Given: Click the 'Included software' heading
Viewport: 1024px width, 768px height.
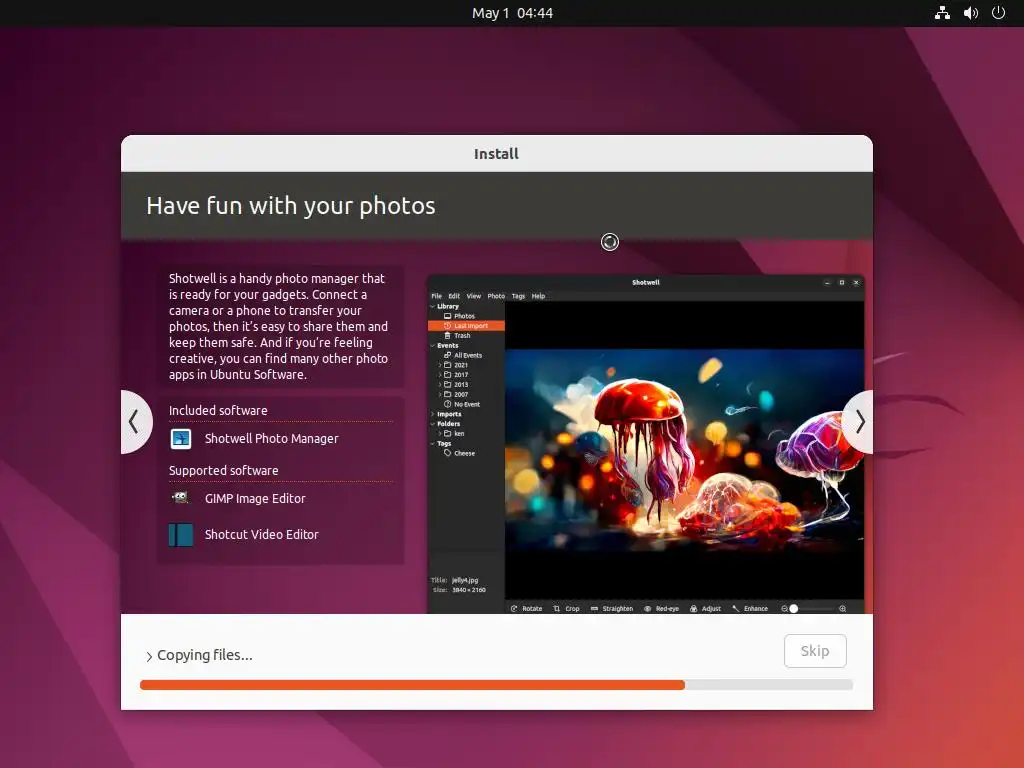Looking at the screenshot, I should click(x=218, y=411).
